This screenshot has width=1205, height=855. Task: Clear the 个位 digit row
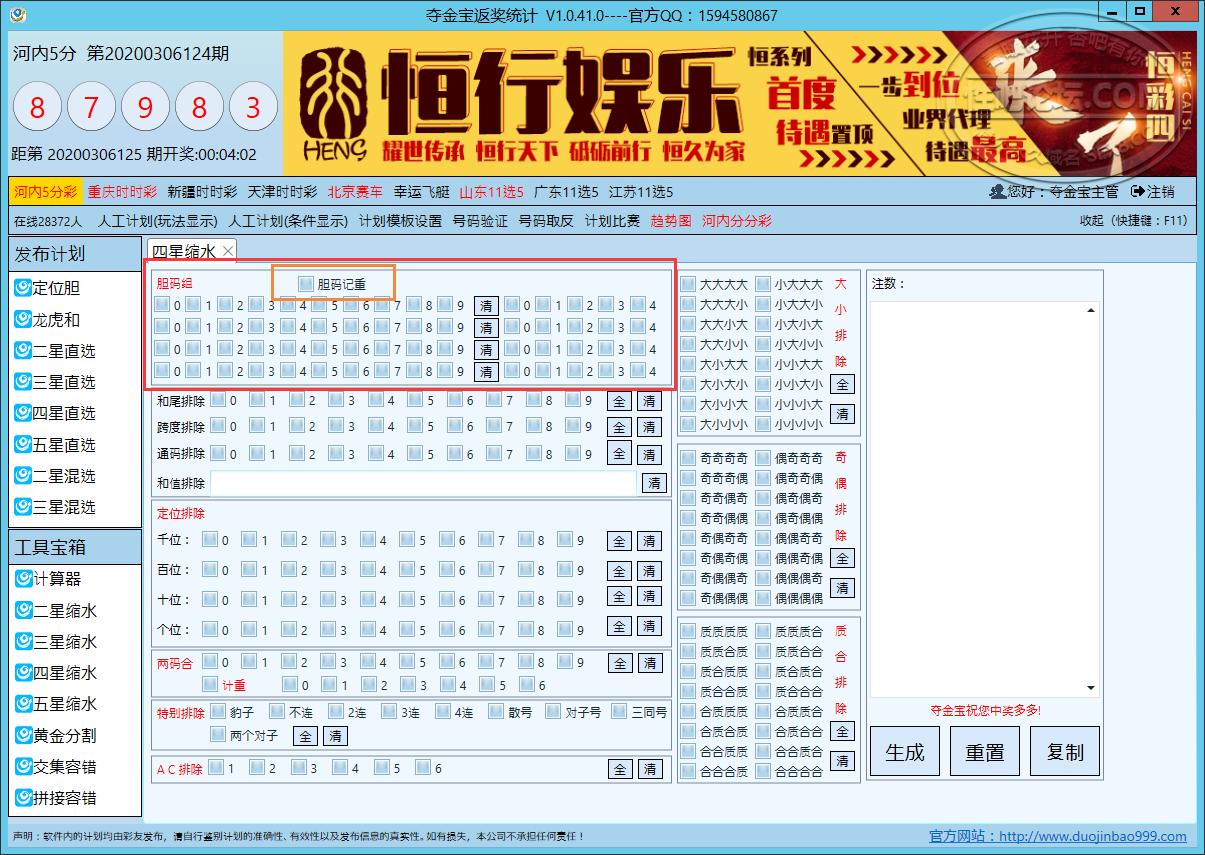tap(650, 626)
